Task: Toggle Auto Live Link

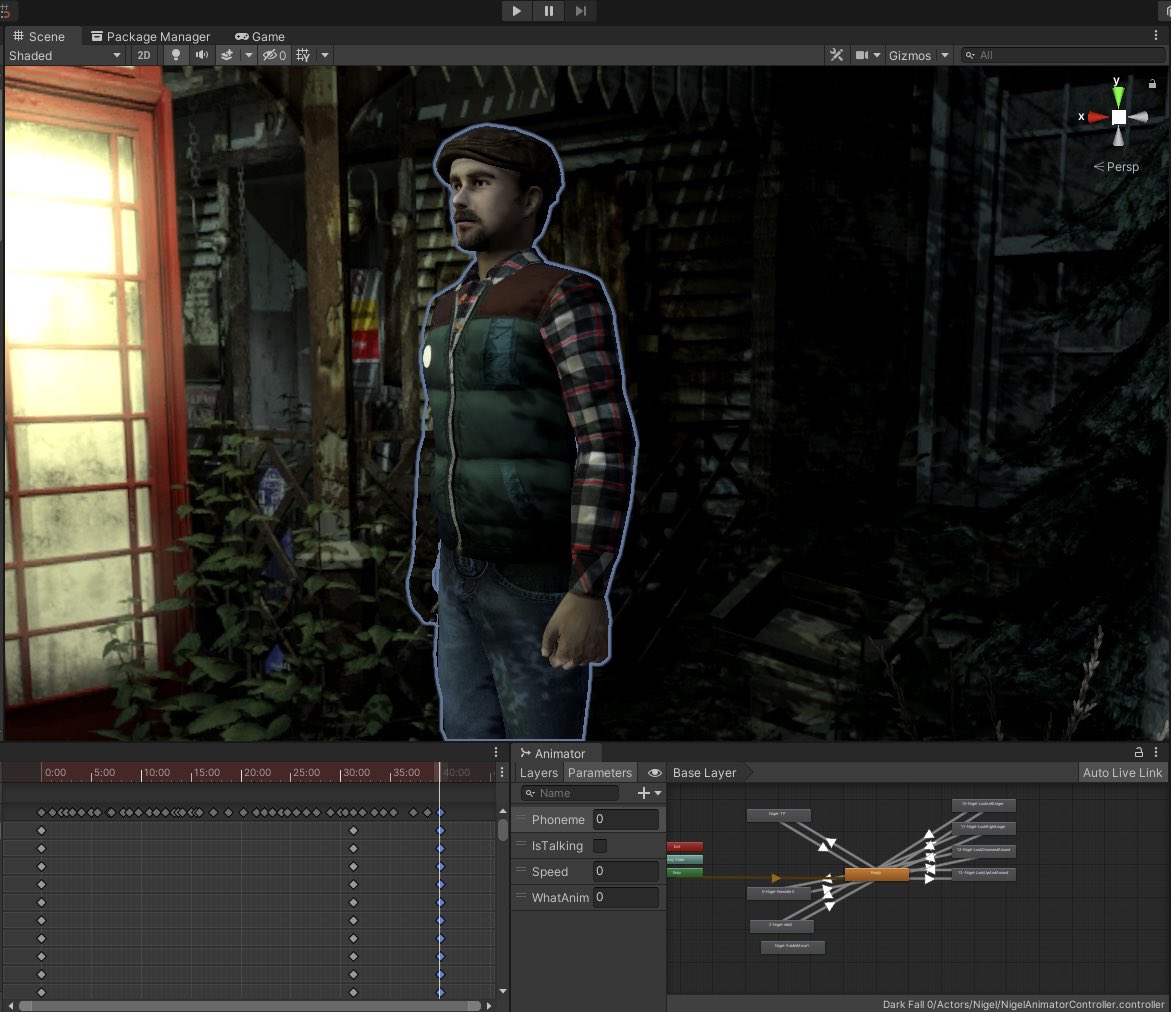Action: 1122,773
